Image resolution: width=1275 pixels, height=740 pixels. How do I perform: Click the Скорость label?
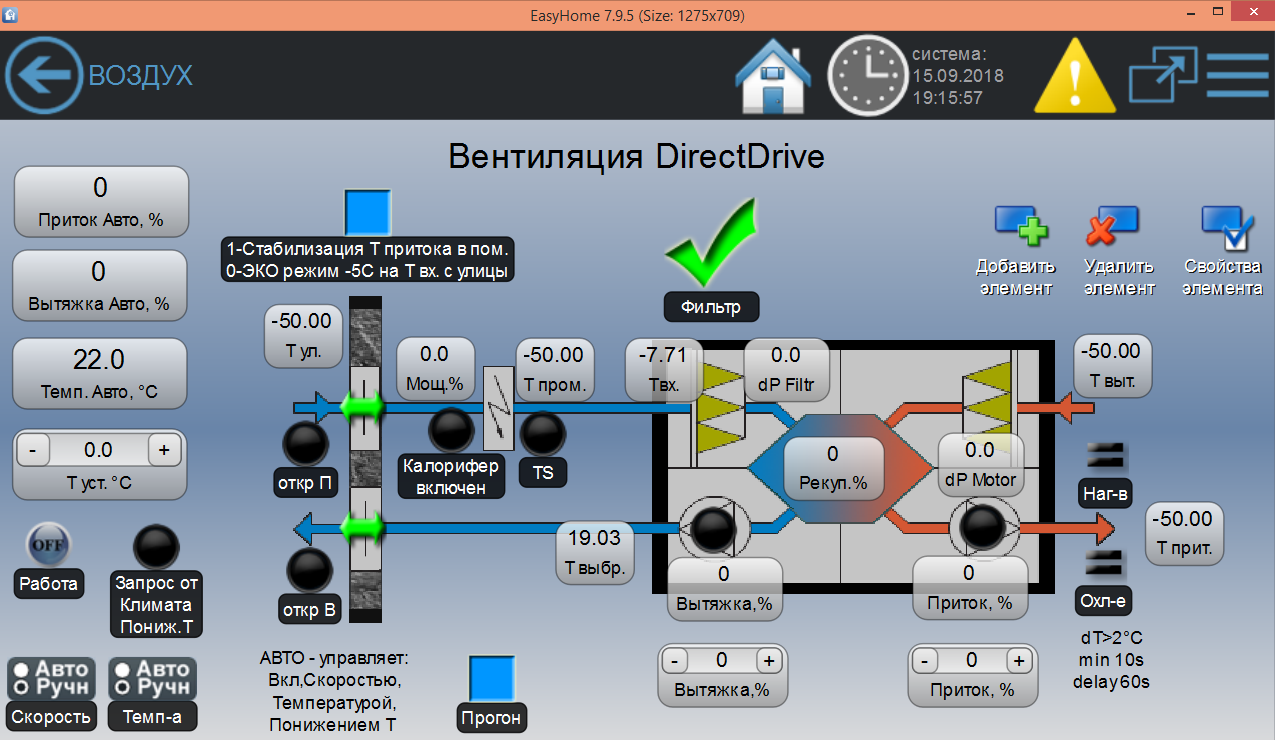click(x=52, y=716)
